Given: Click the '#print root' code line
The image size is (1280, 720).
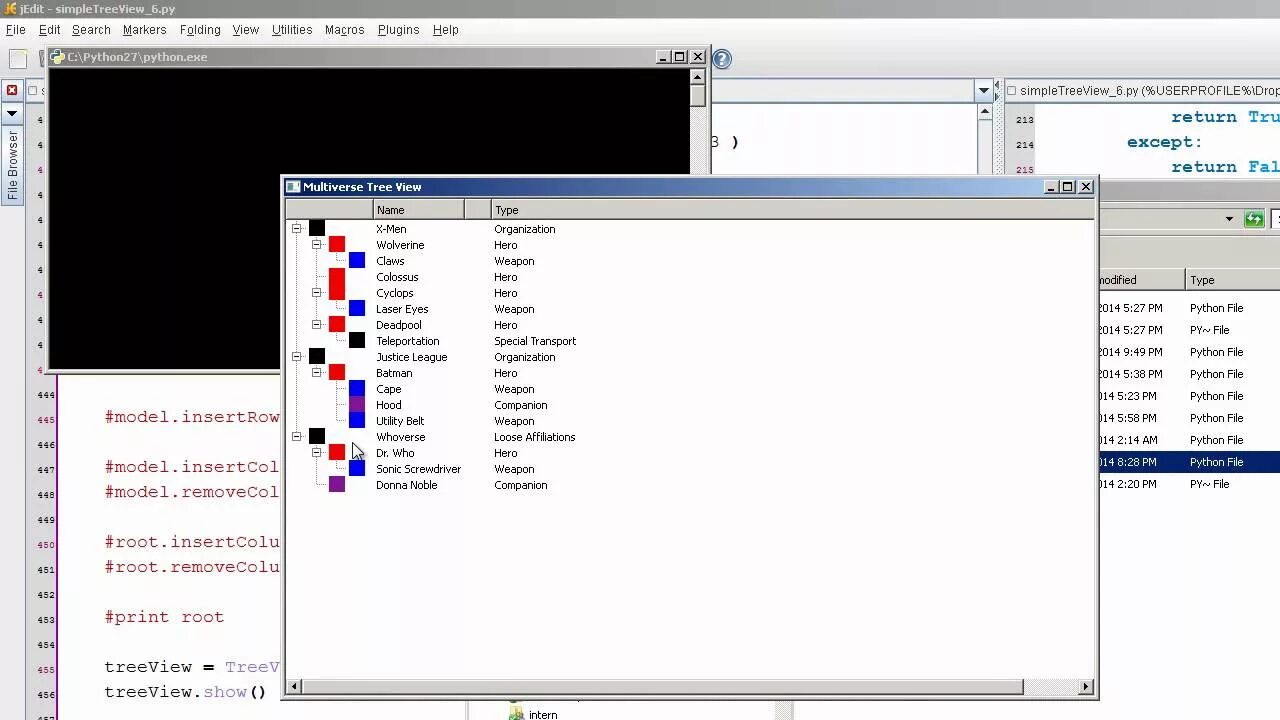Looking at the screenshot, I should click(164, 617).
